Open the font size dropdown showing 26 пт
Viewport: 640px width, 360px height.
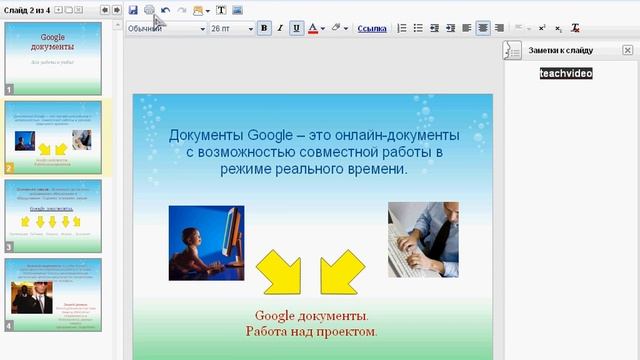[x=231, y=29]
